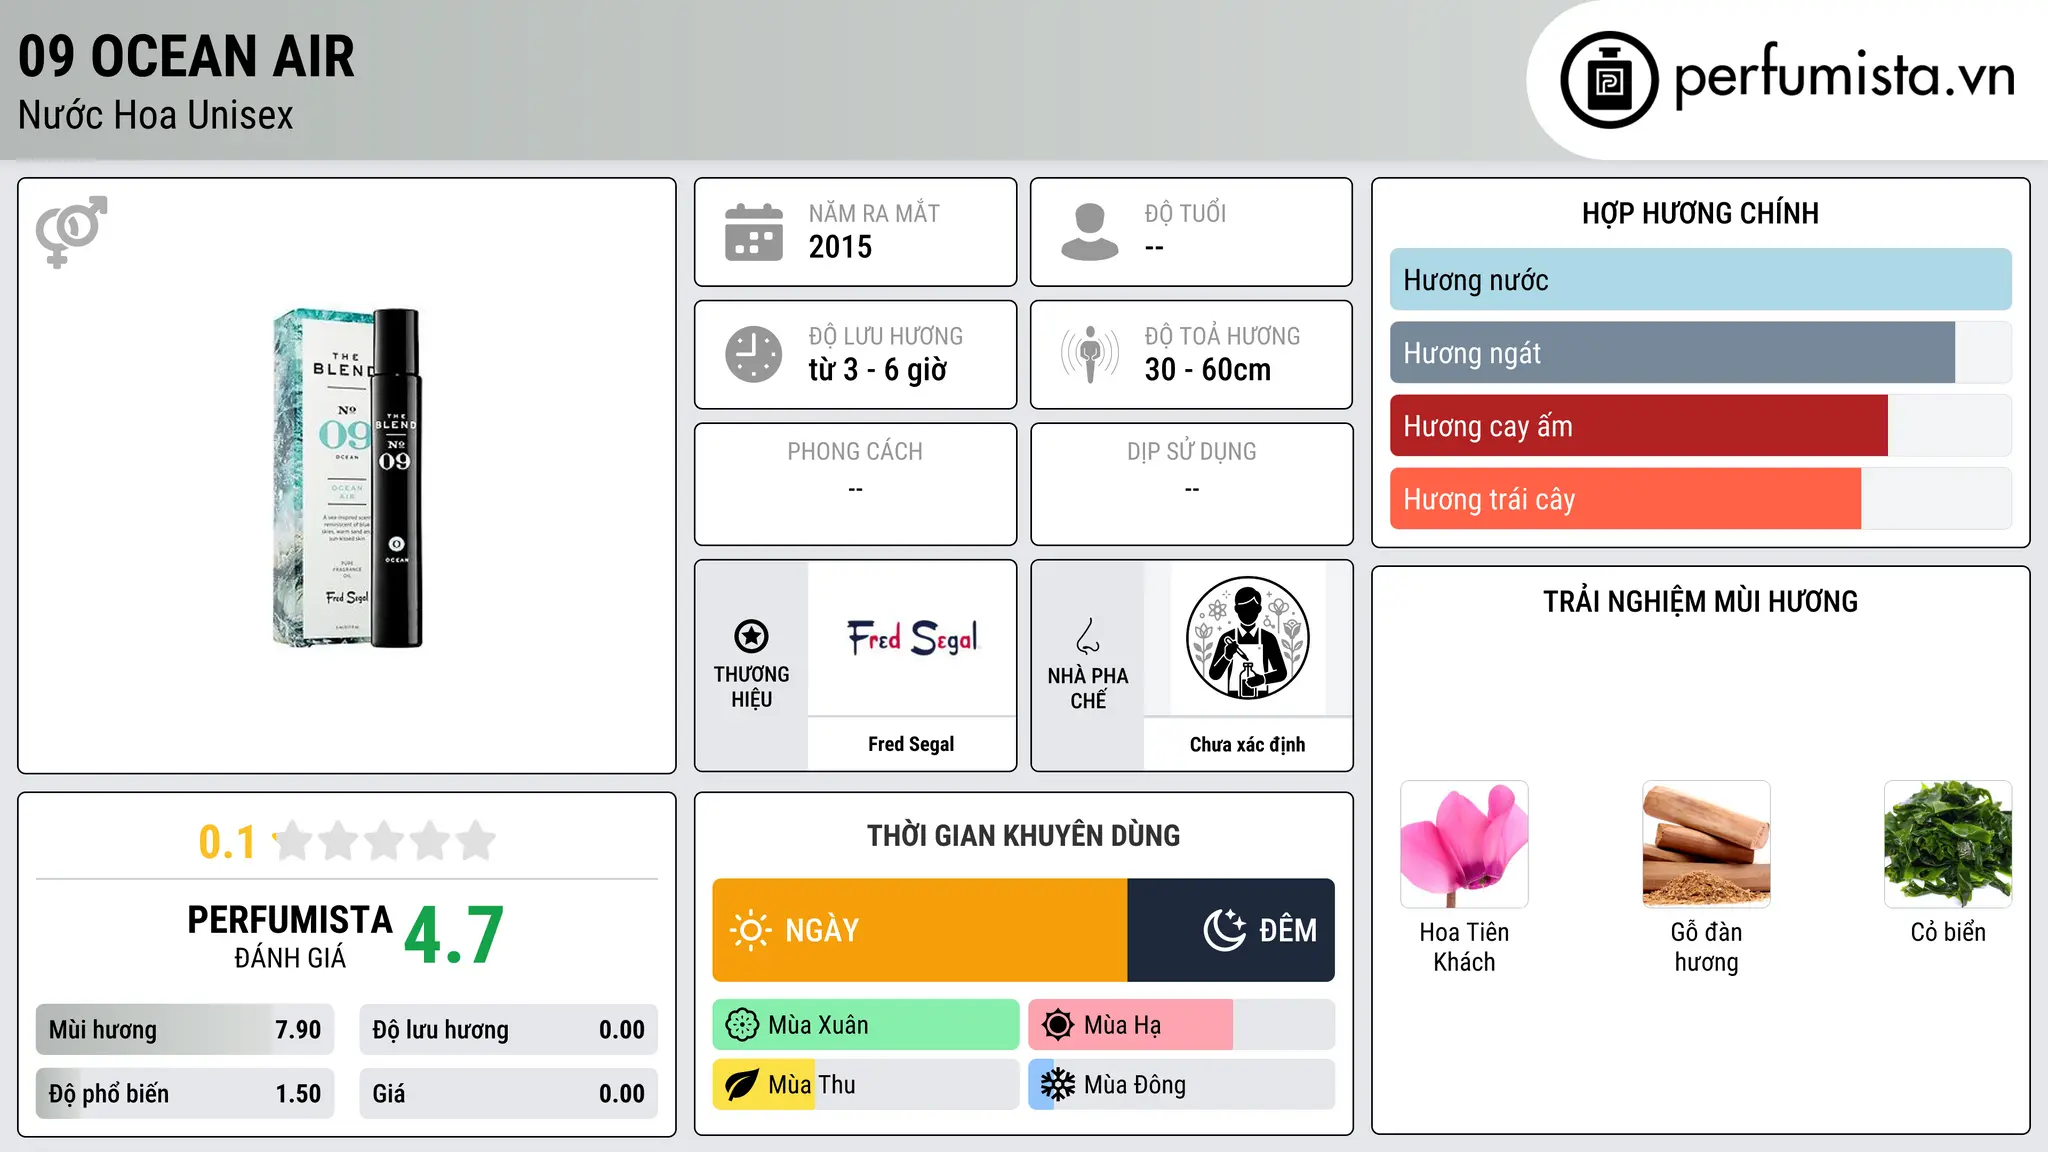This screenshot has width=2048, height=1152.
Task: Click the release year 2015
Action: [x=840, y=247]
